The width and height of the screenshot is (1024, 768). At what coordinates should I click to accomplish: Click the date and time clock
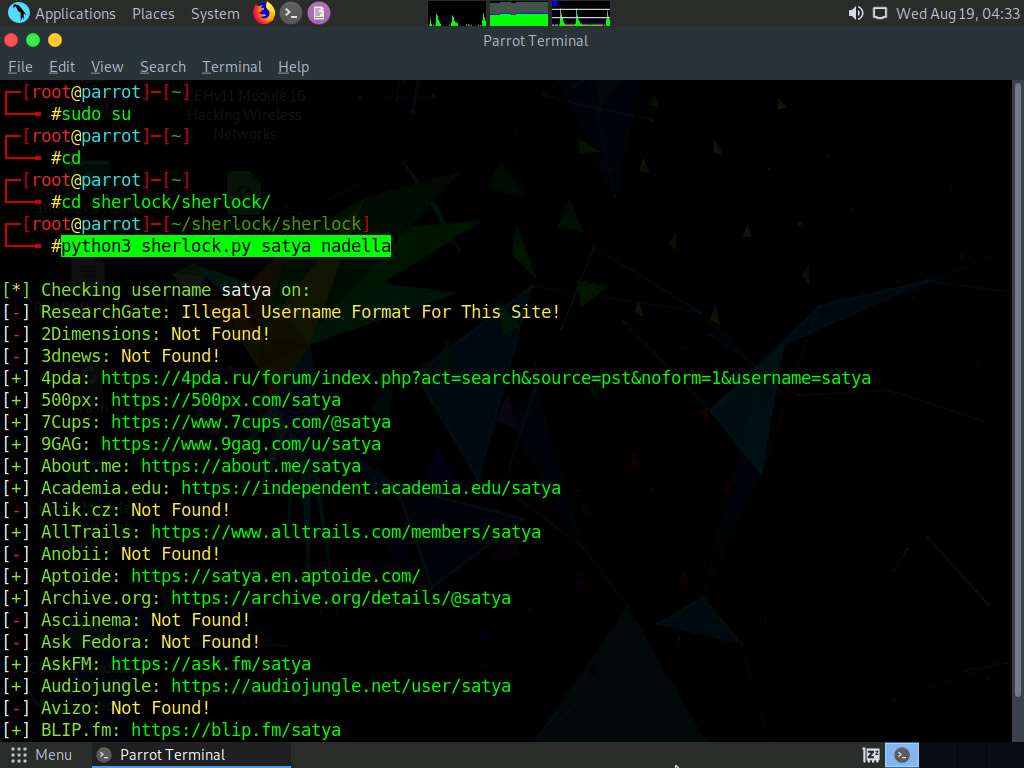tap(957, 14)
